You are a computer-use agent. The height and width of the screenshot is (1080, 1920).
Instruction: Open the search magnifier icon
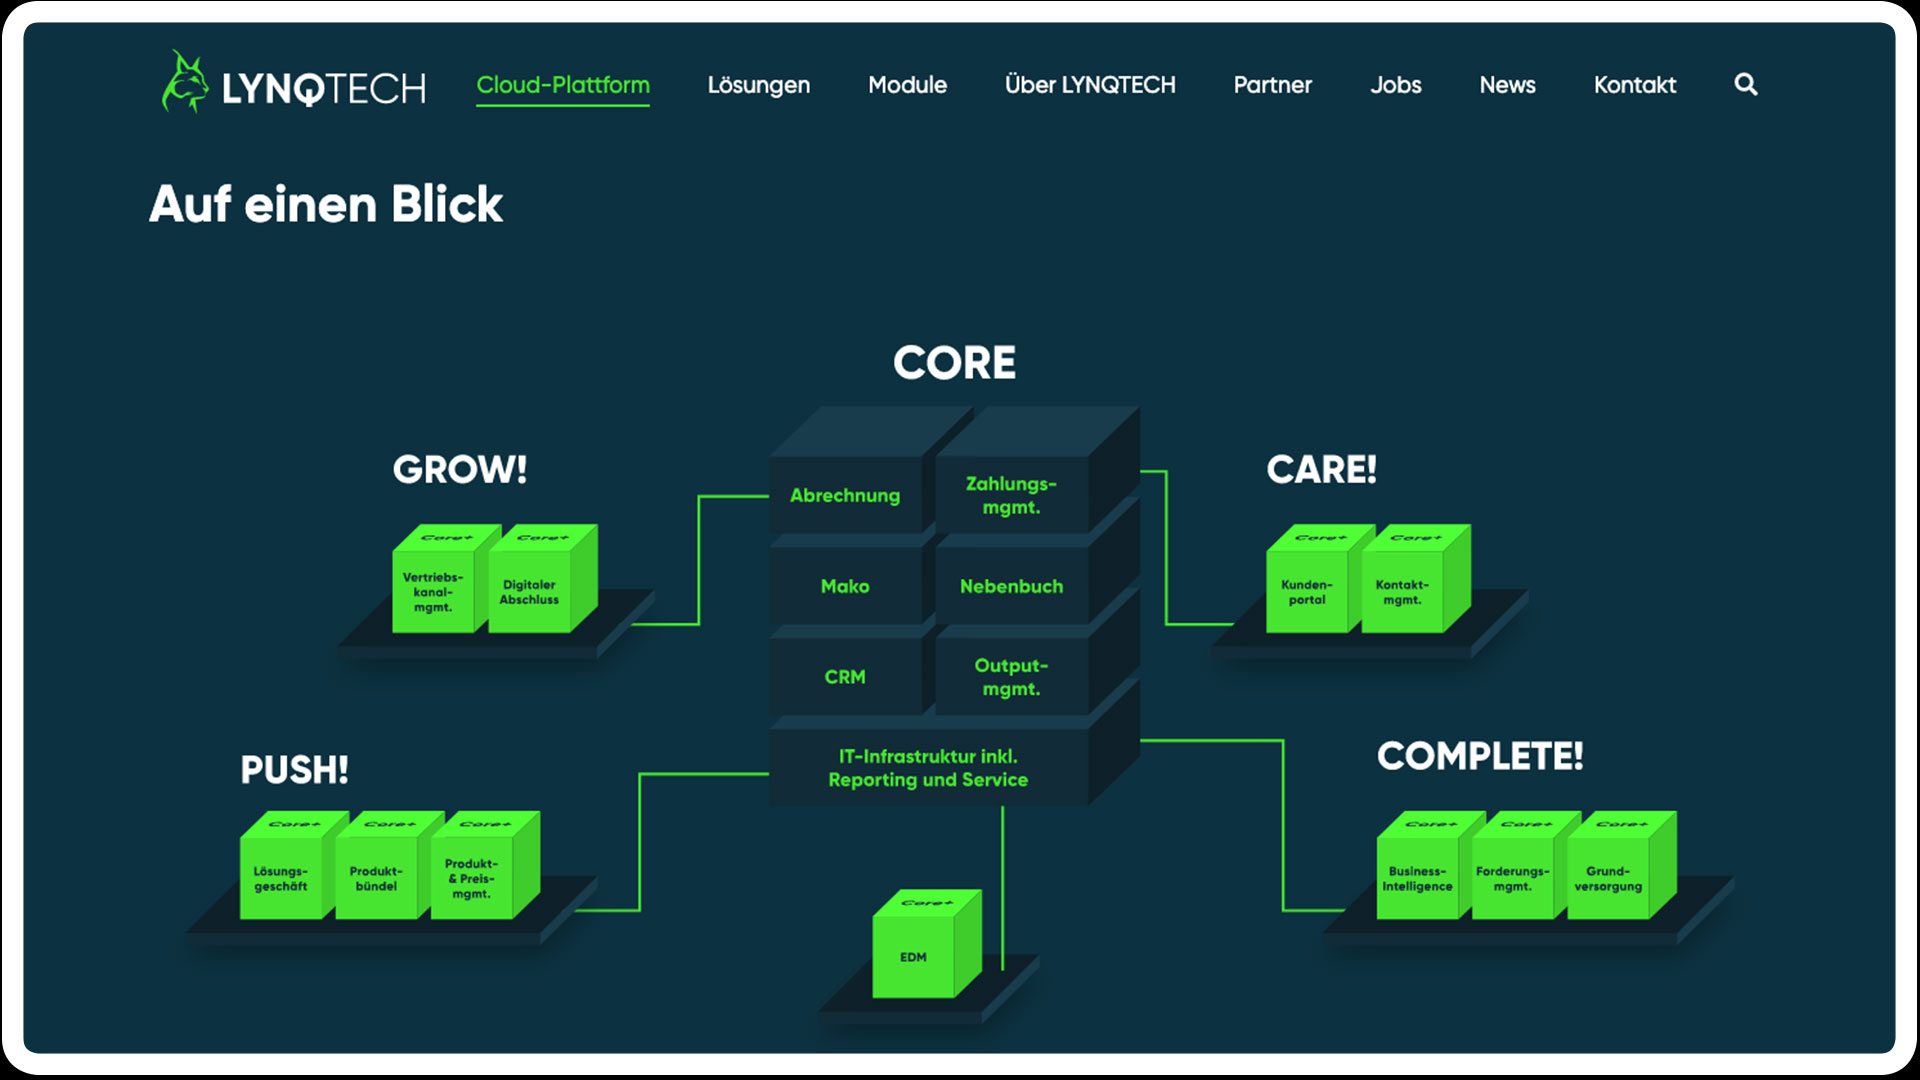1746,85
